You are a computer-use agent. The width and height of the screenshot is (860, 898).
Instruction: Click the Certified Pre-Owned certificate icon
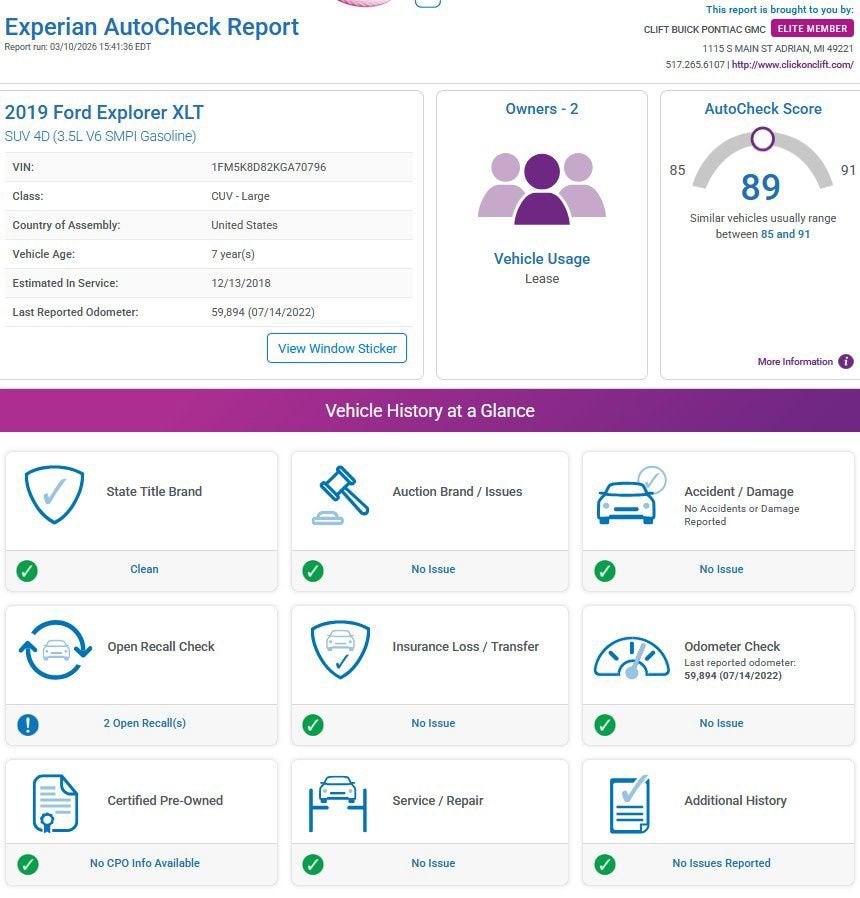55,802
